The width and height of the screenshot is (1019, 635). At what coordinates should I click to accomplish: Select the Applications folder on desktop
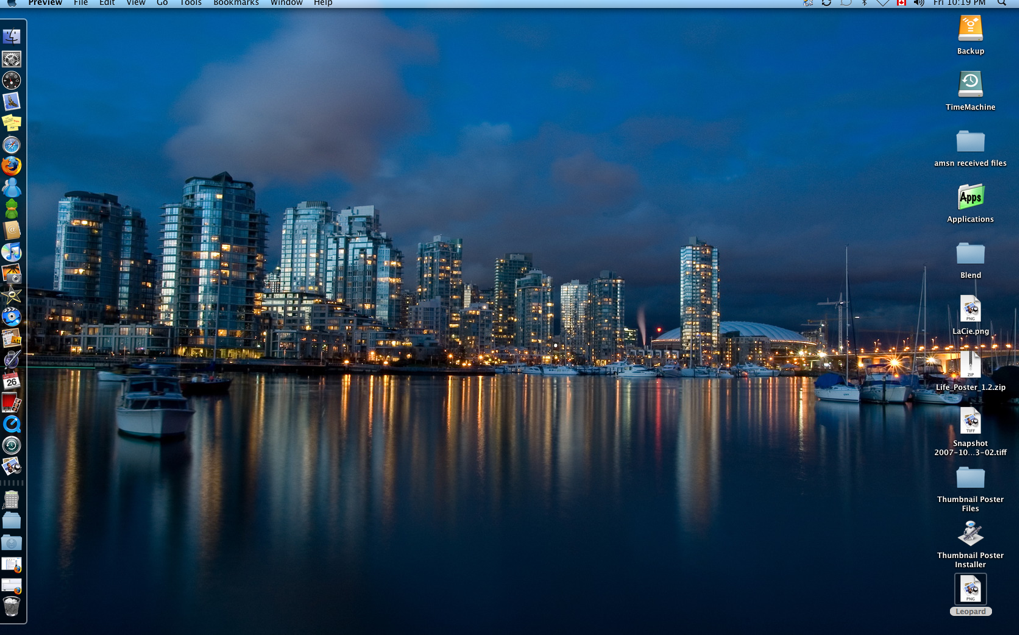970,203
